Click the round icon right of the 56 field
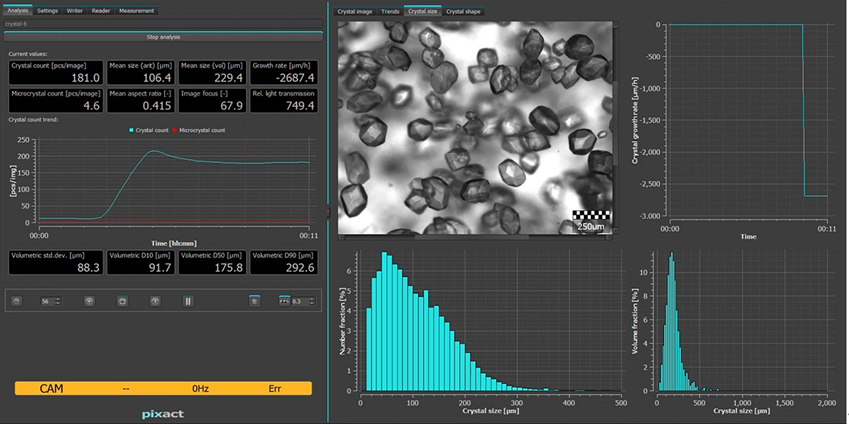849x425 pixels. tap(89, 300)
